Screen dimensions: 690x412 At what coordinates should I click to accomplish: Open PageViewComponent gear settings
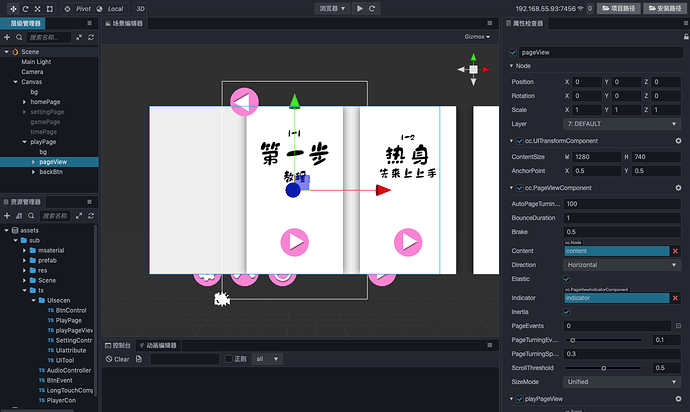[678, 188]
